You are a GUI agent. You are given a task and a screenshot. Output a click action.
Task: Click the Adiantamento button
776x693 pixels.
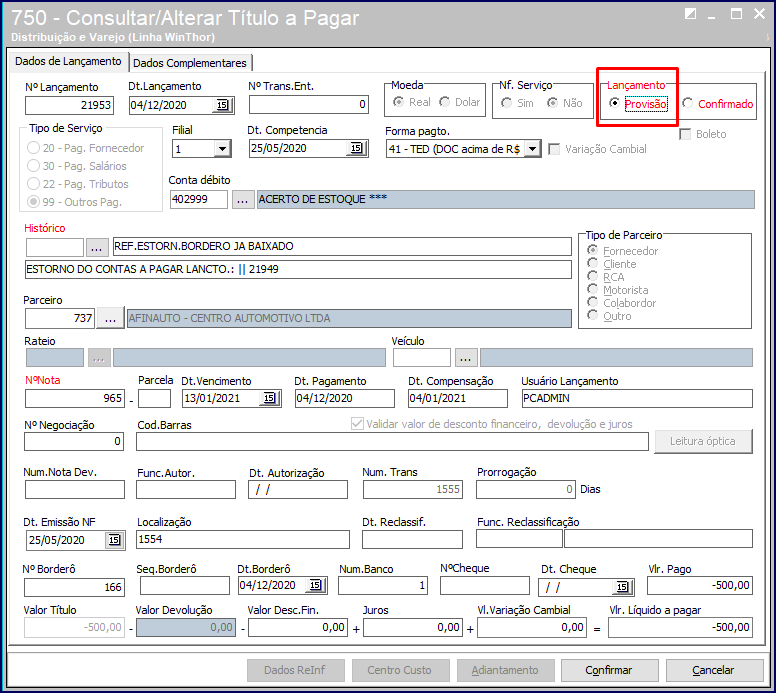click(505, 670)
